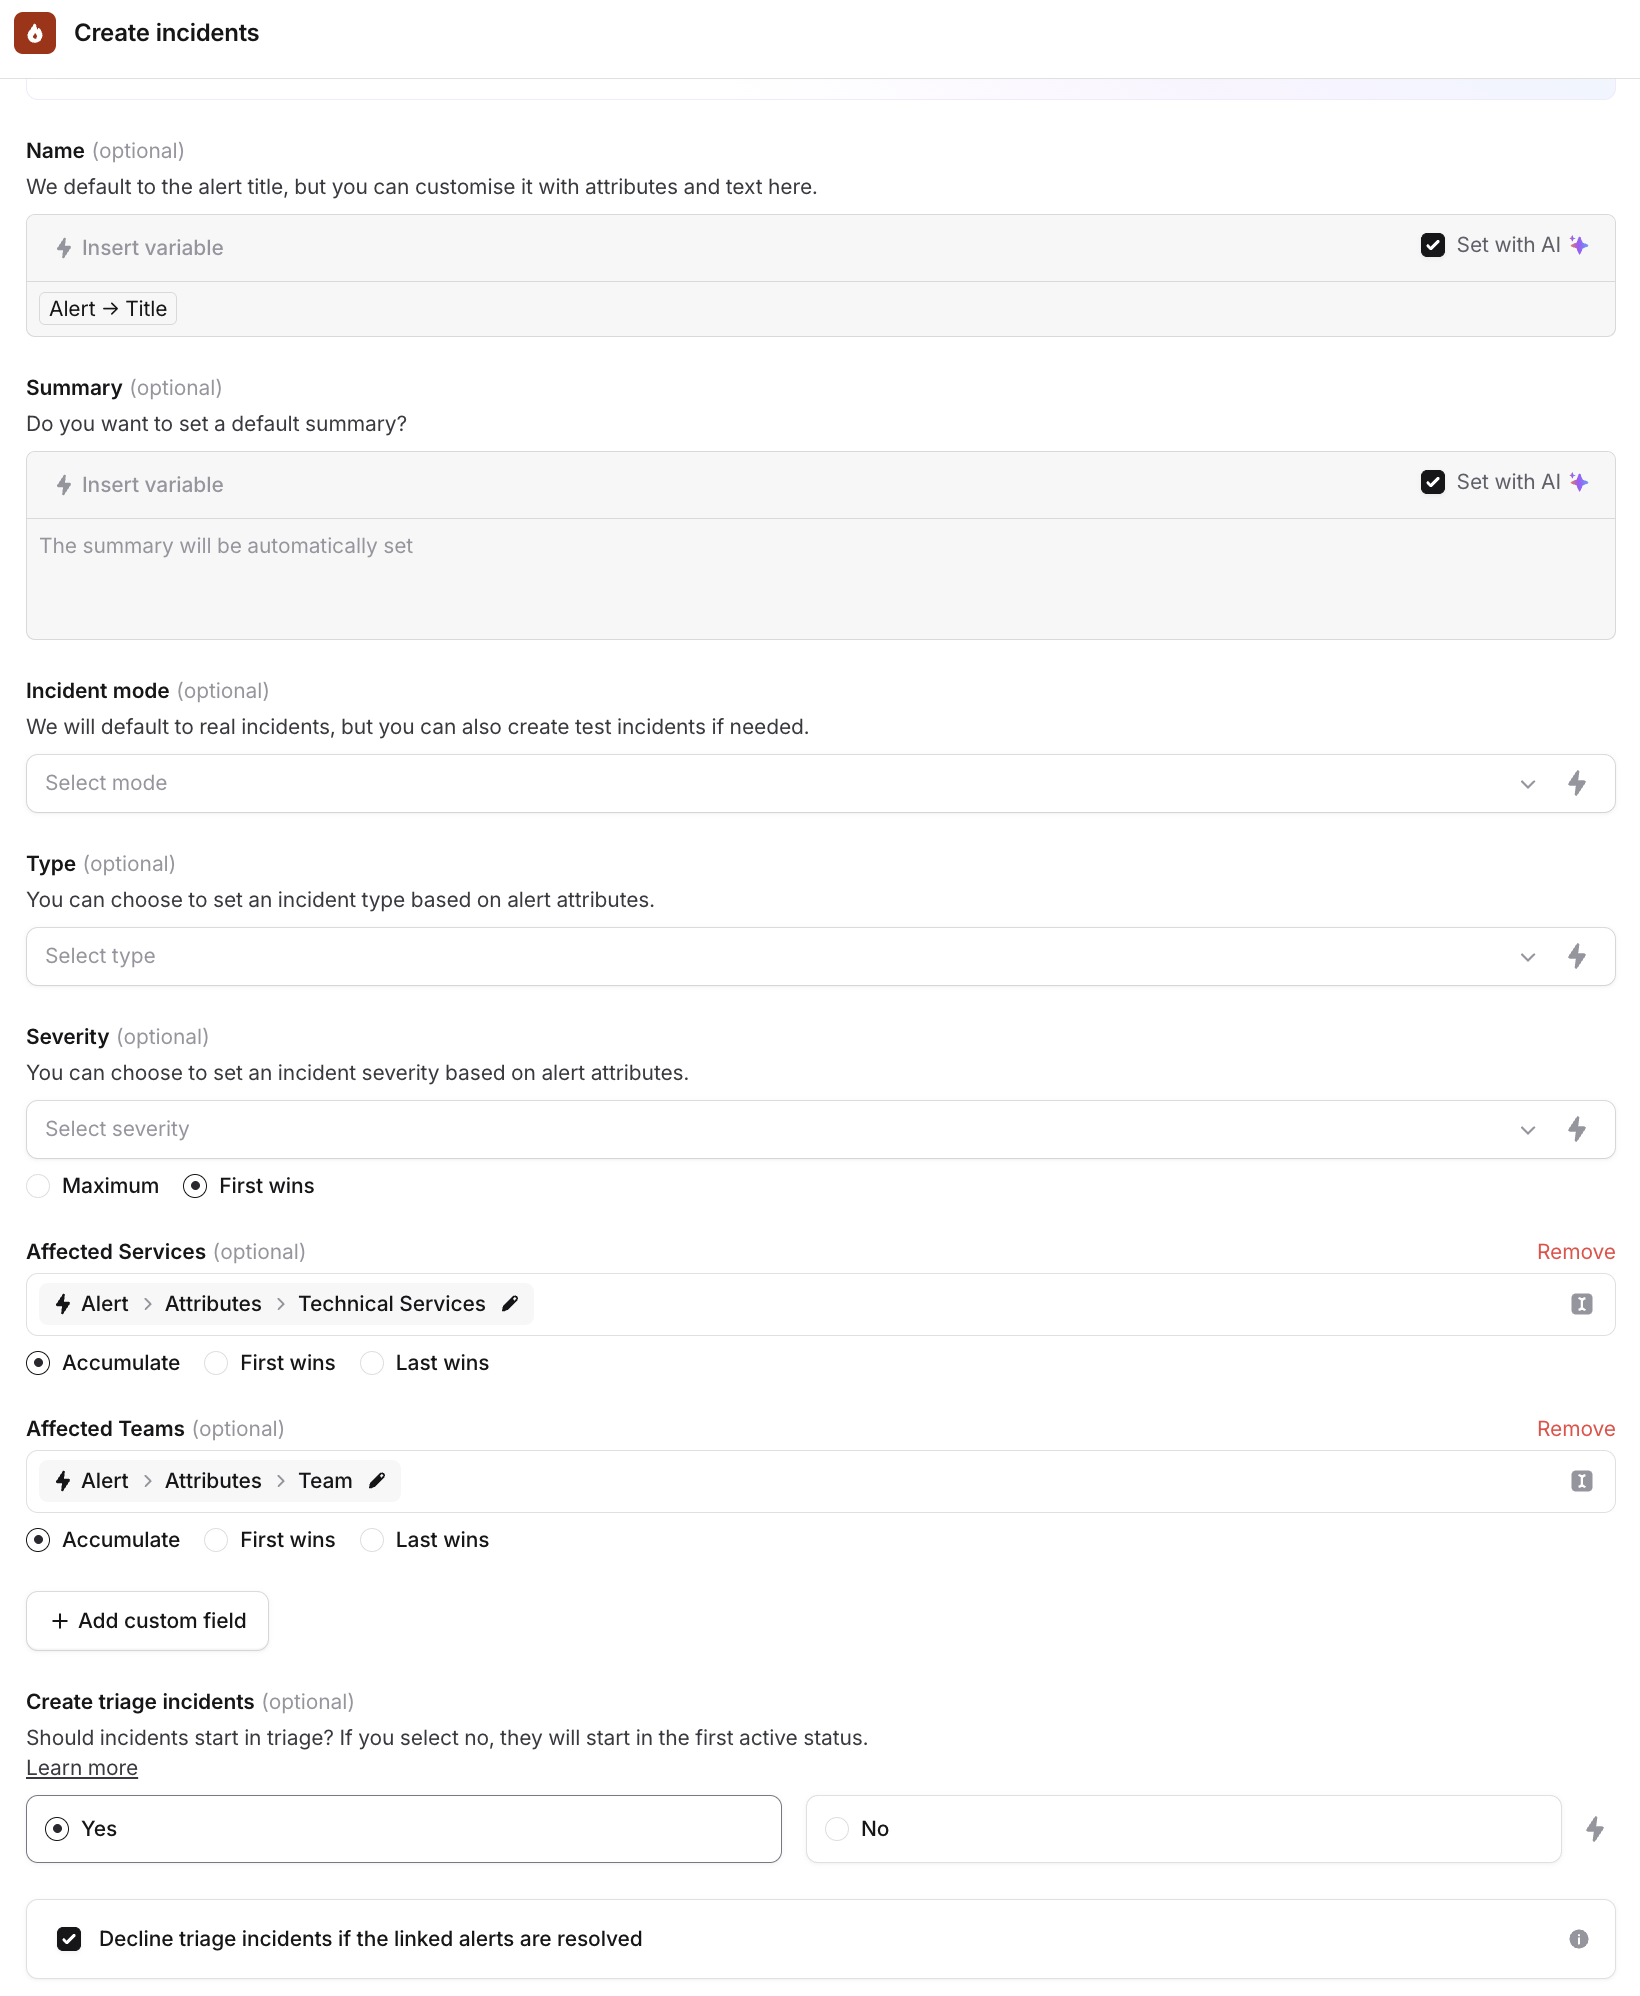Select Maximum severity radio option
The height and width of the screenshot is (1996, 1640).
tap(38, 1186)
